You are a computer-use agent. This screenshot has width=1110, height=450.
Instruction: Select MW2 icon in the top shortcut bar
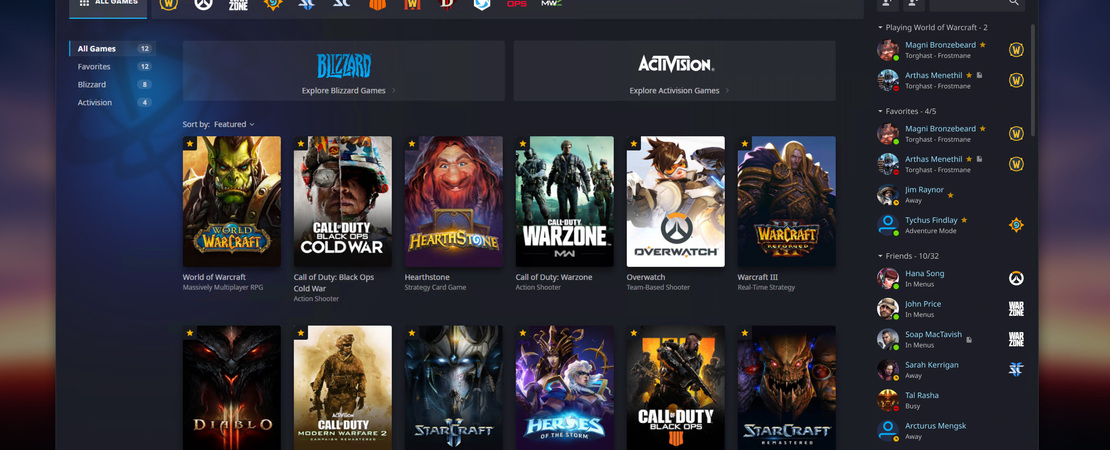551,4
